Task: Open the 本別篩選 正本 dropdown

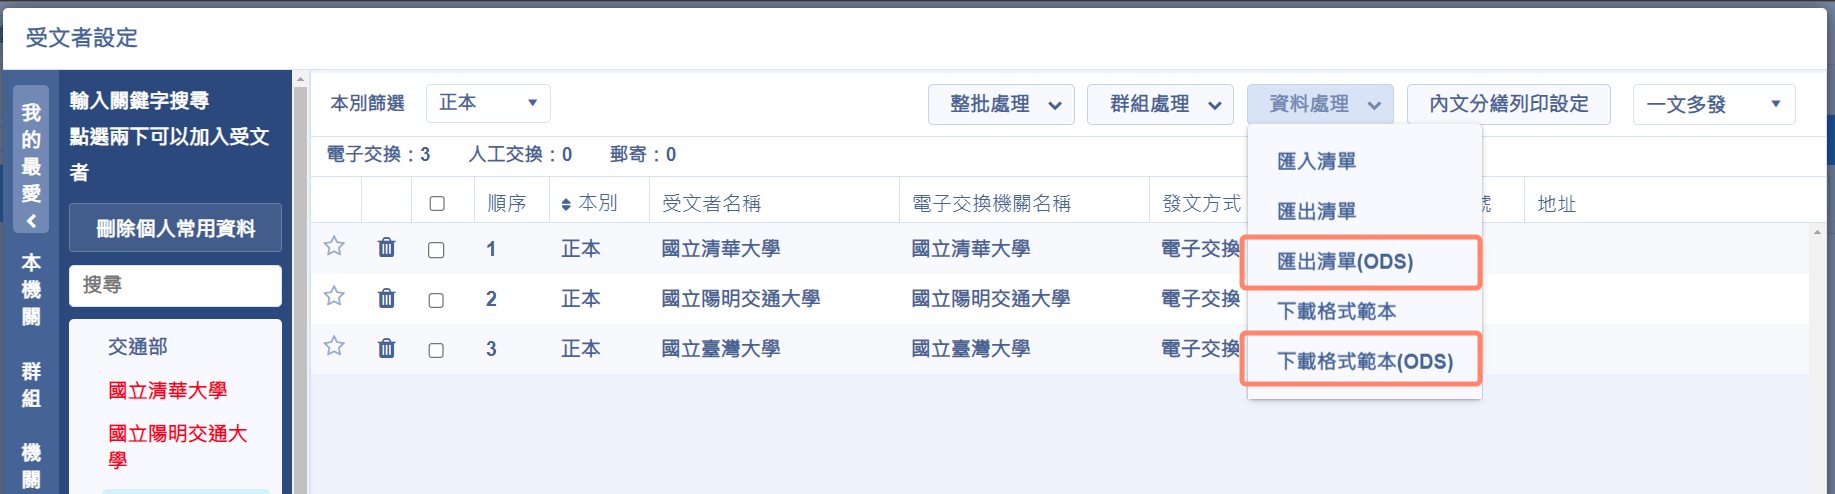Action: (488, 103)
